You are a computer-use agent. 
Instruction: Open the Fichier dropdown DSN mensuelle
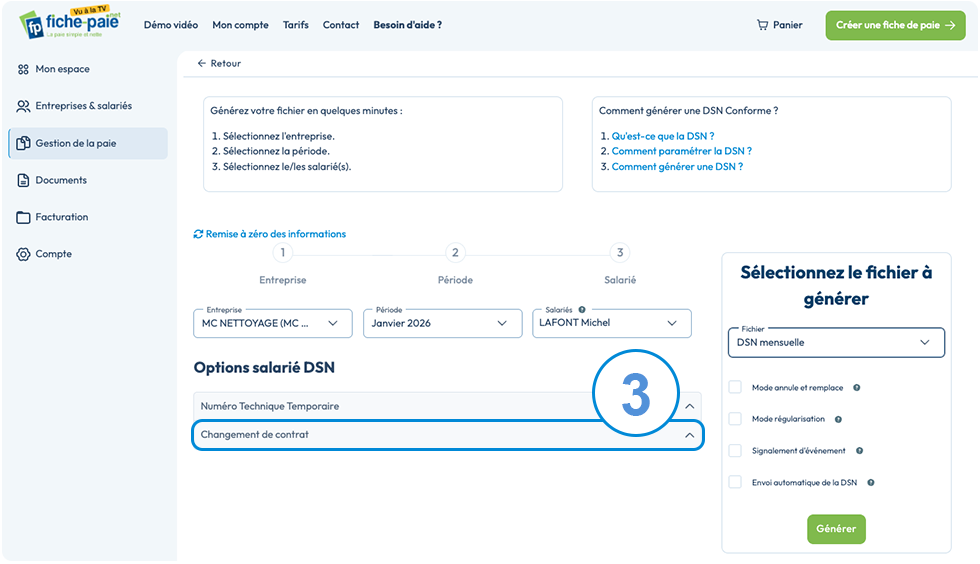(836, 343)
